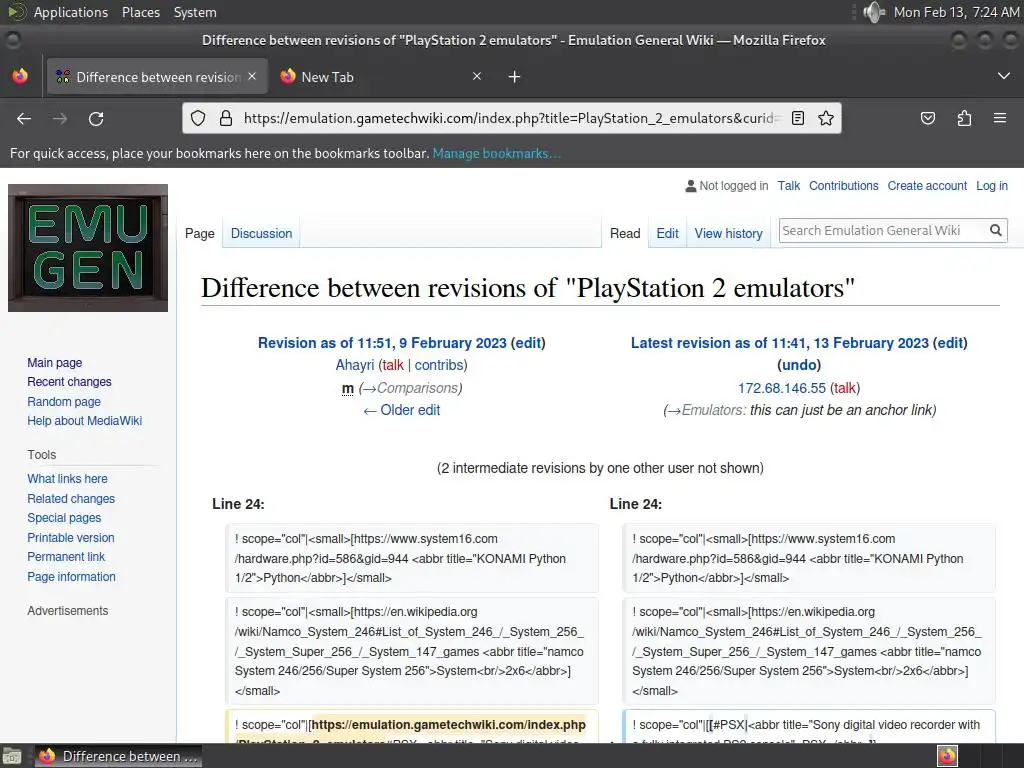Click the undo link for latest revision

[799, 365]
